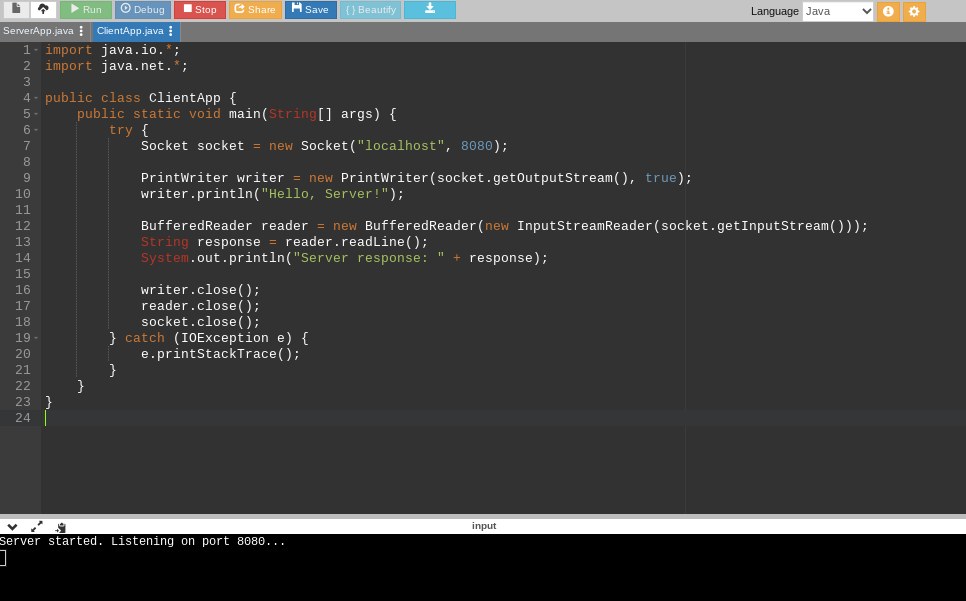Share the code with Share button
The width and height of the screenshot is (966, 601).
[x=255, y=10]
